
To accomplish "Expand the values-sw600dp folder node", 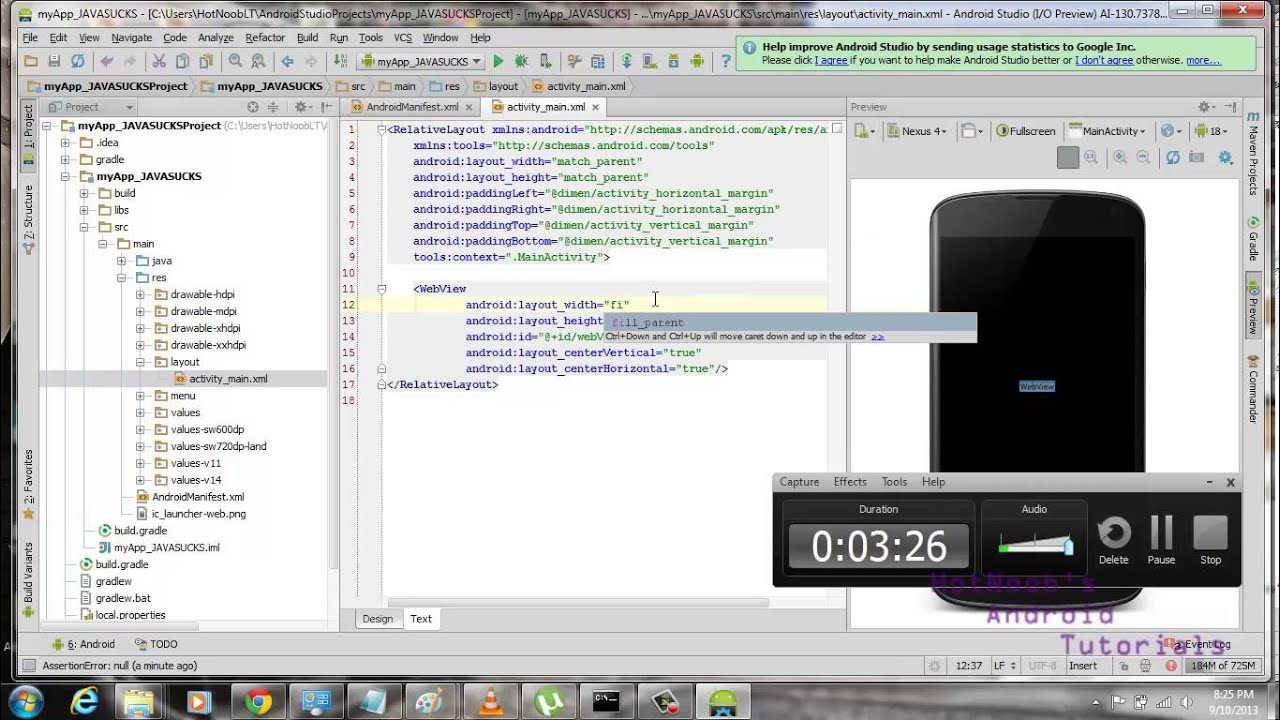I will (140, 430).
